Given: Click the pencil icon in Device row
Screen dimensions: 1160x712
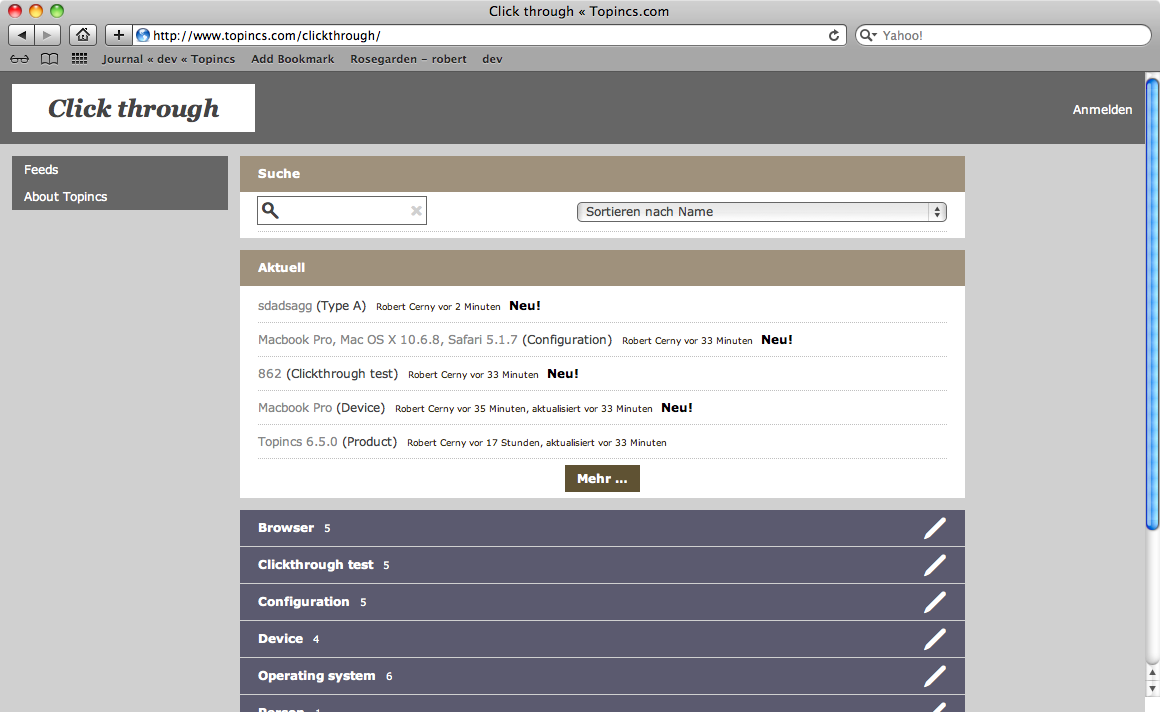Looking at the screenshot, I should pos(934,639).
